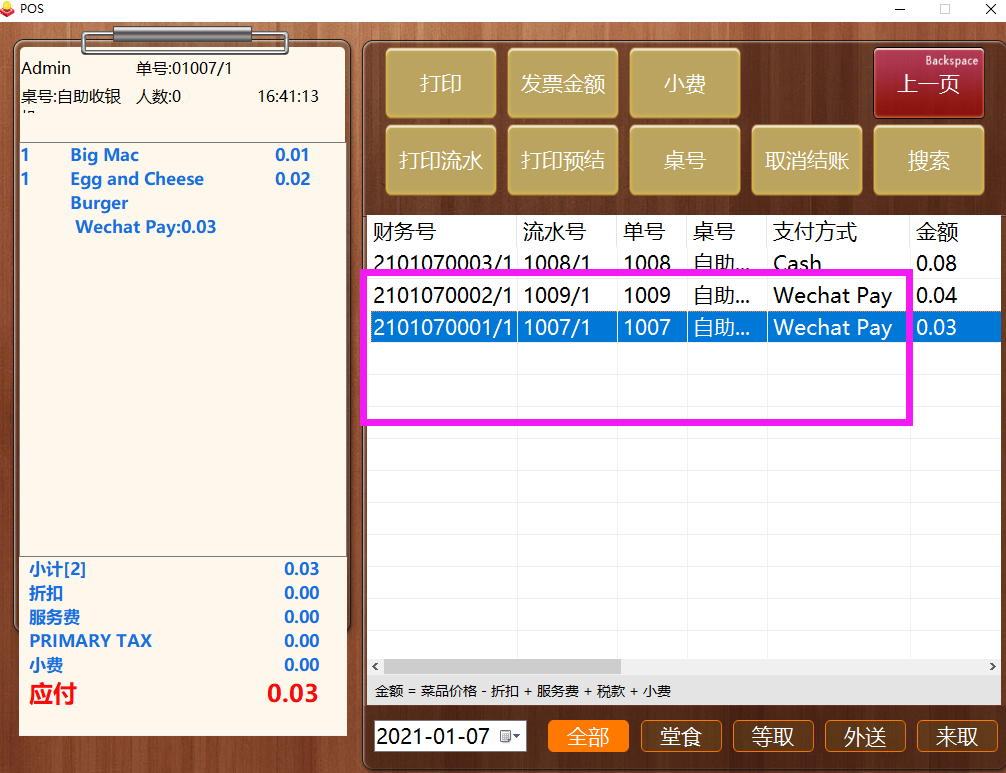Click the 2021-01-07 date field
This screenshot has width=1006, height=773.
point(450,736)
